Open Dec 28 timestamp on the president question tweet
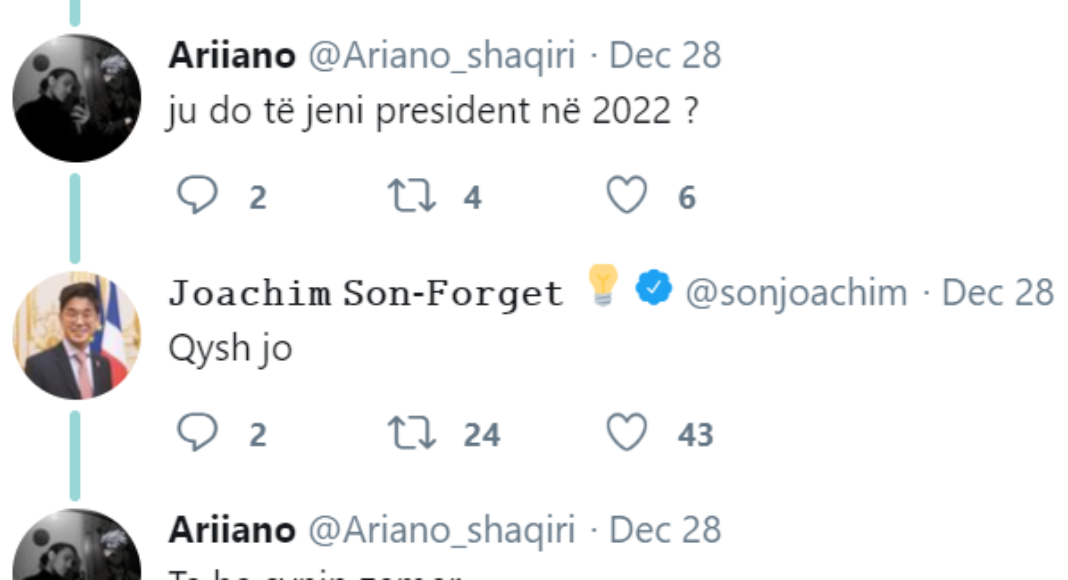This screenshot has width=1068, height=580. 665,55
